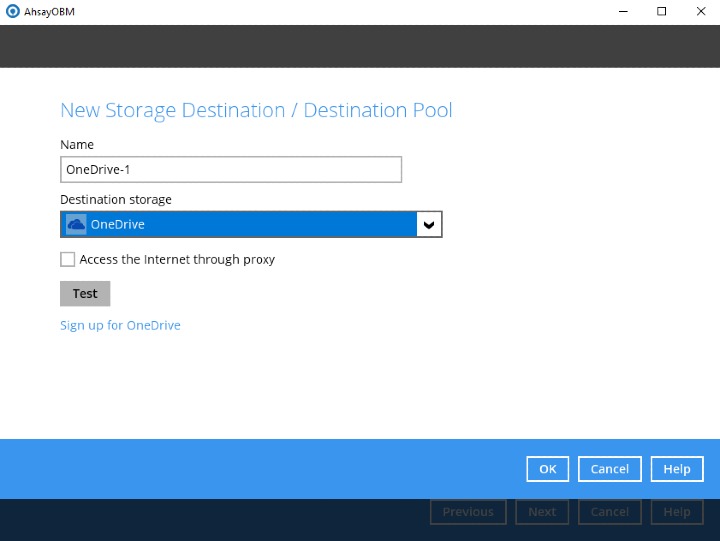Click the dimmed Cancel button at bottom

click(x=609, y=512)
